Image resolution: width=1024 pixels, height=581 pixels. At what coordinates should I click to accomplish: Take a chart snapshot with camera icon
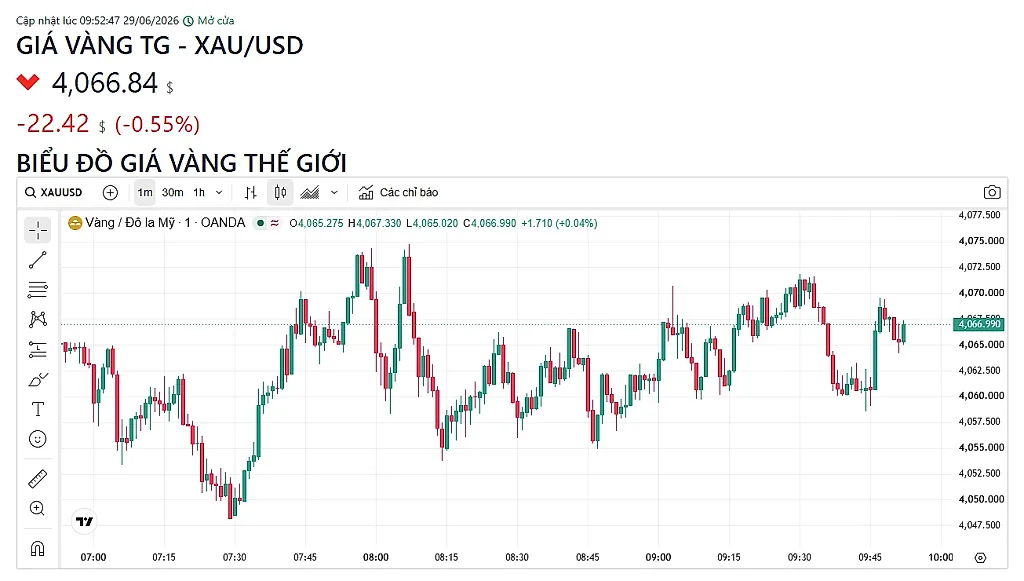tap(991, 193)
